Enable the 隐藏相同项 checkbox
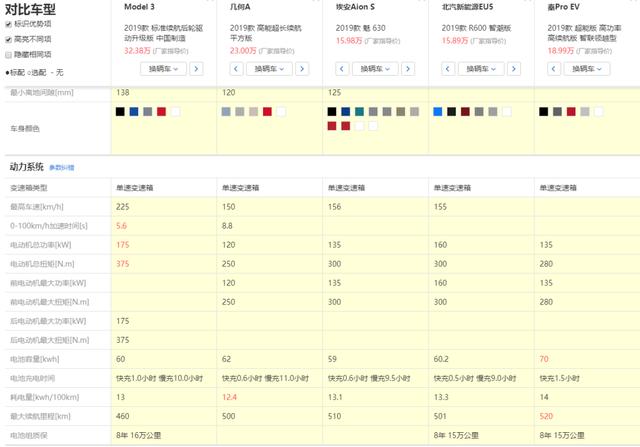The image size is (640, 447). (9, 55)
